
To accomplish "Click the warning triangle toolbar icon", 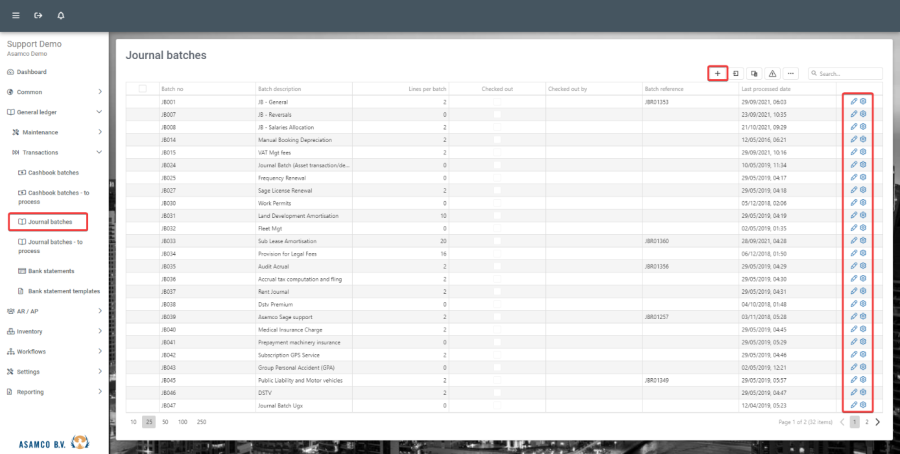I will (772, 73).
